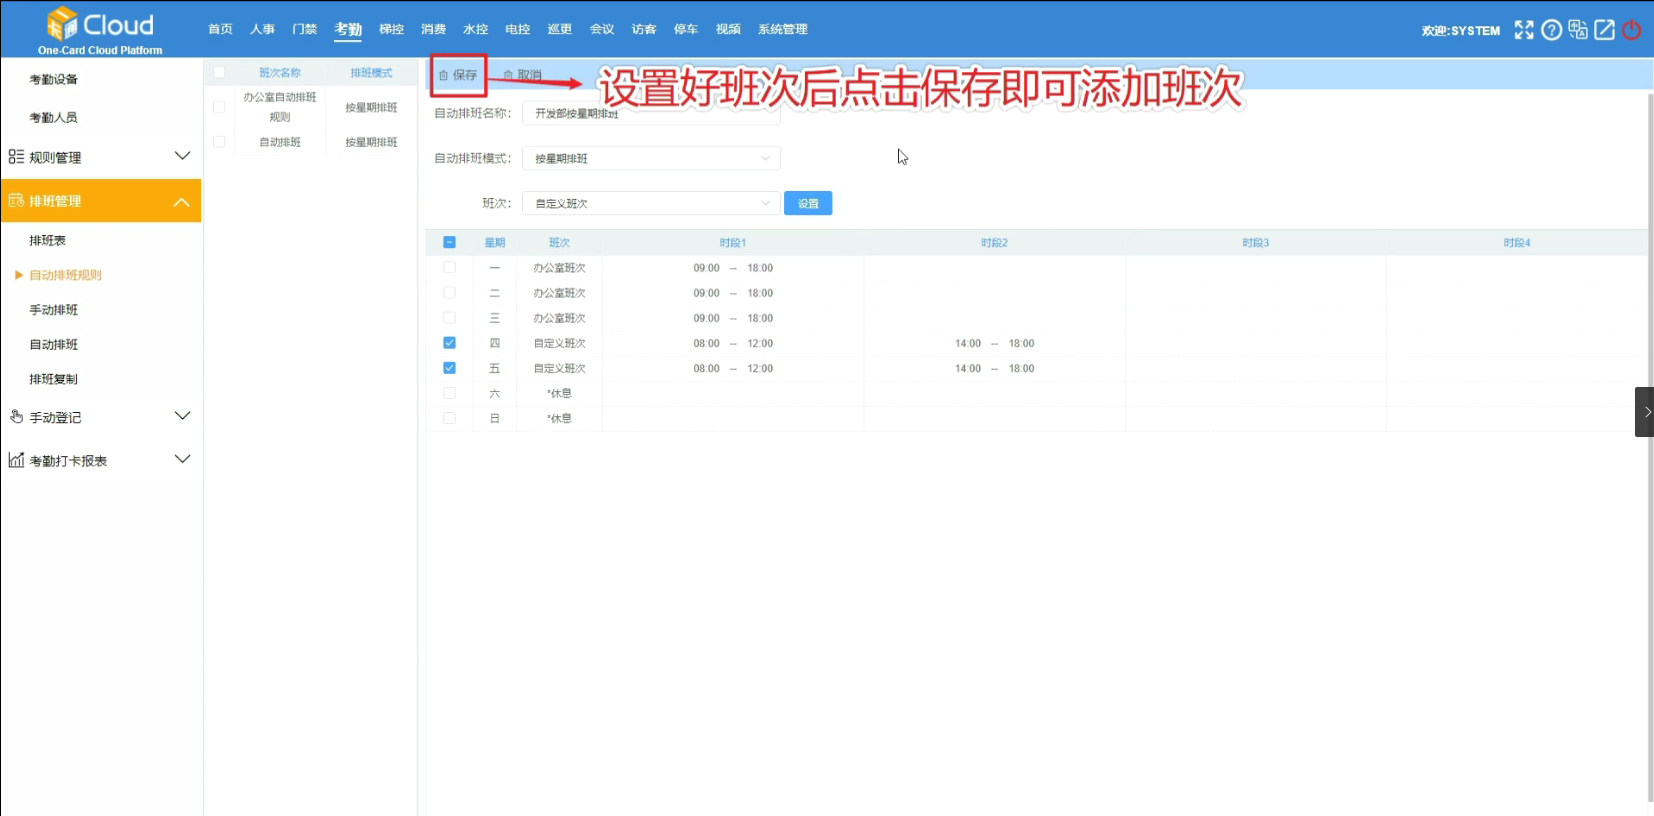
Task: Expand the 考勤打卡报表 menu
Action: tap(182, 459)
